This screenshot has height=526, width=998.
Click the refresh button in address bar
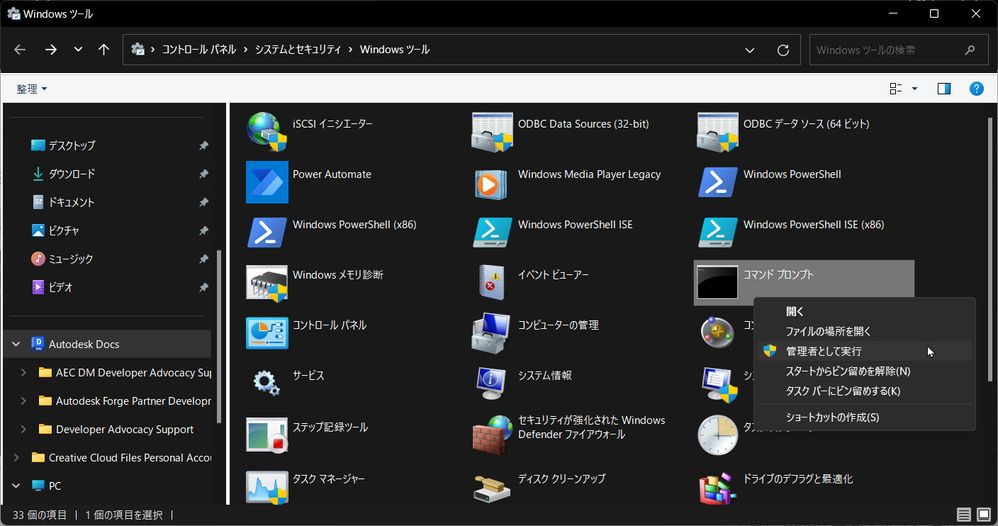coord(783,50)
